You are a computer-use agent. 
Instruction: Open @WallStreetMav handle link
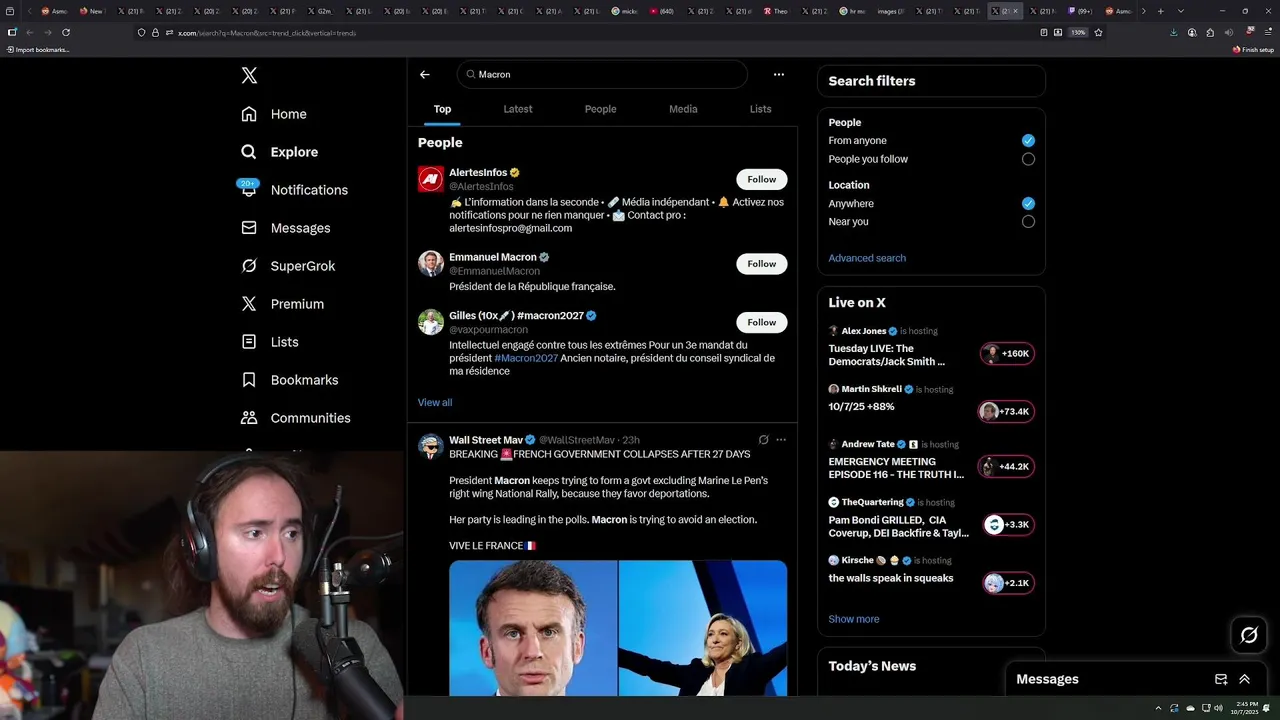click(x=577, y=440)
